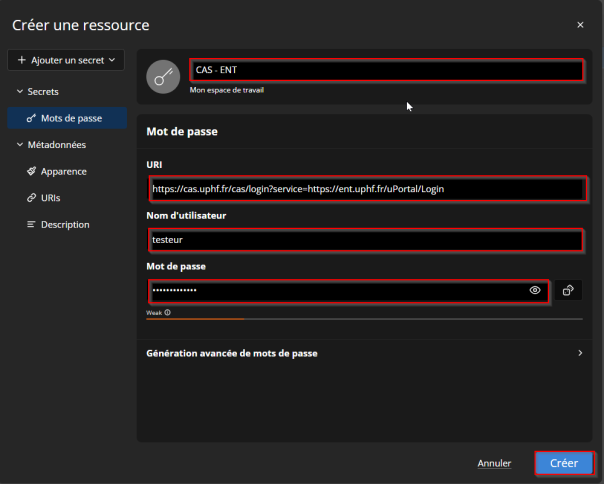Image resolution: width=604 pixels, height=484 pixels.
Task: Click the round key resource icon
Action: point(163,77)
